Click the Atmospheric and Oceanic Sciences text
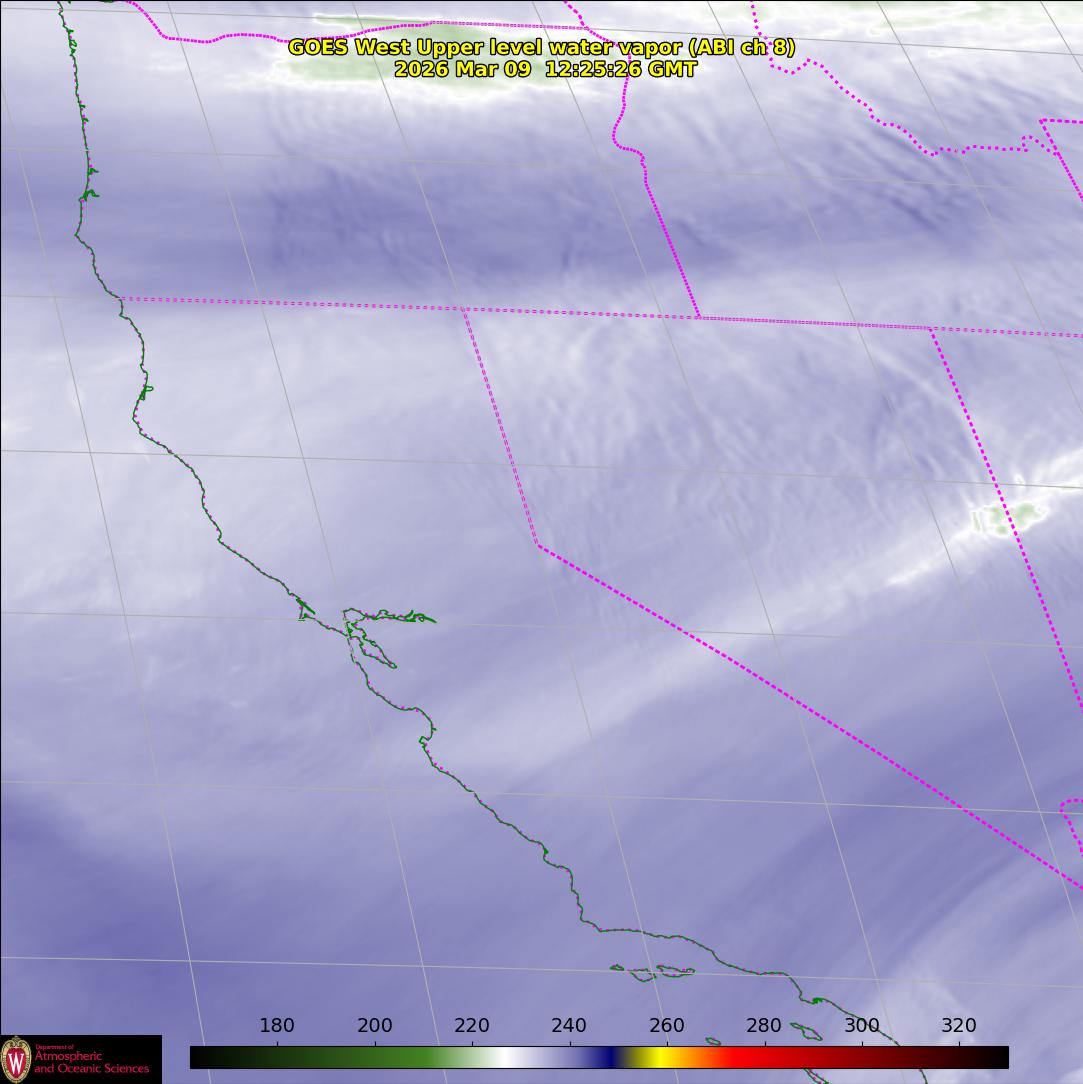The height and width of the screenshot is (1084, 1083). (x=92, y=1061)
